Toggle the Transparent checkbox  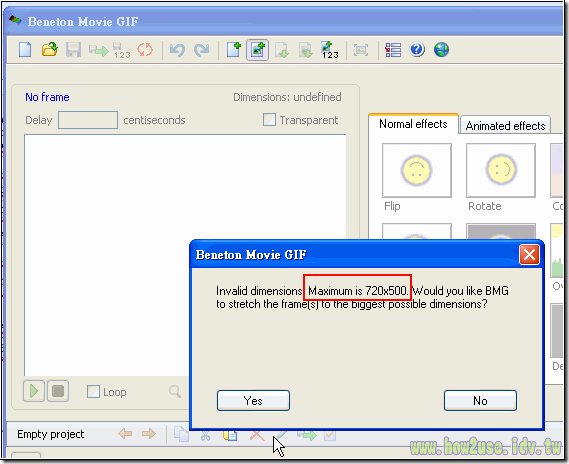pyautogui.click(x=269, y=119)
